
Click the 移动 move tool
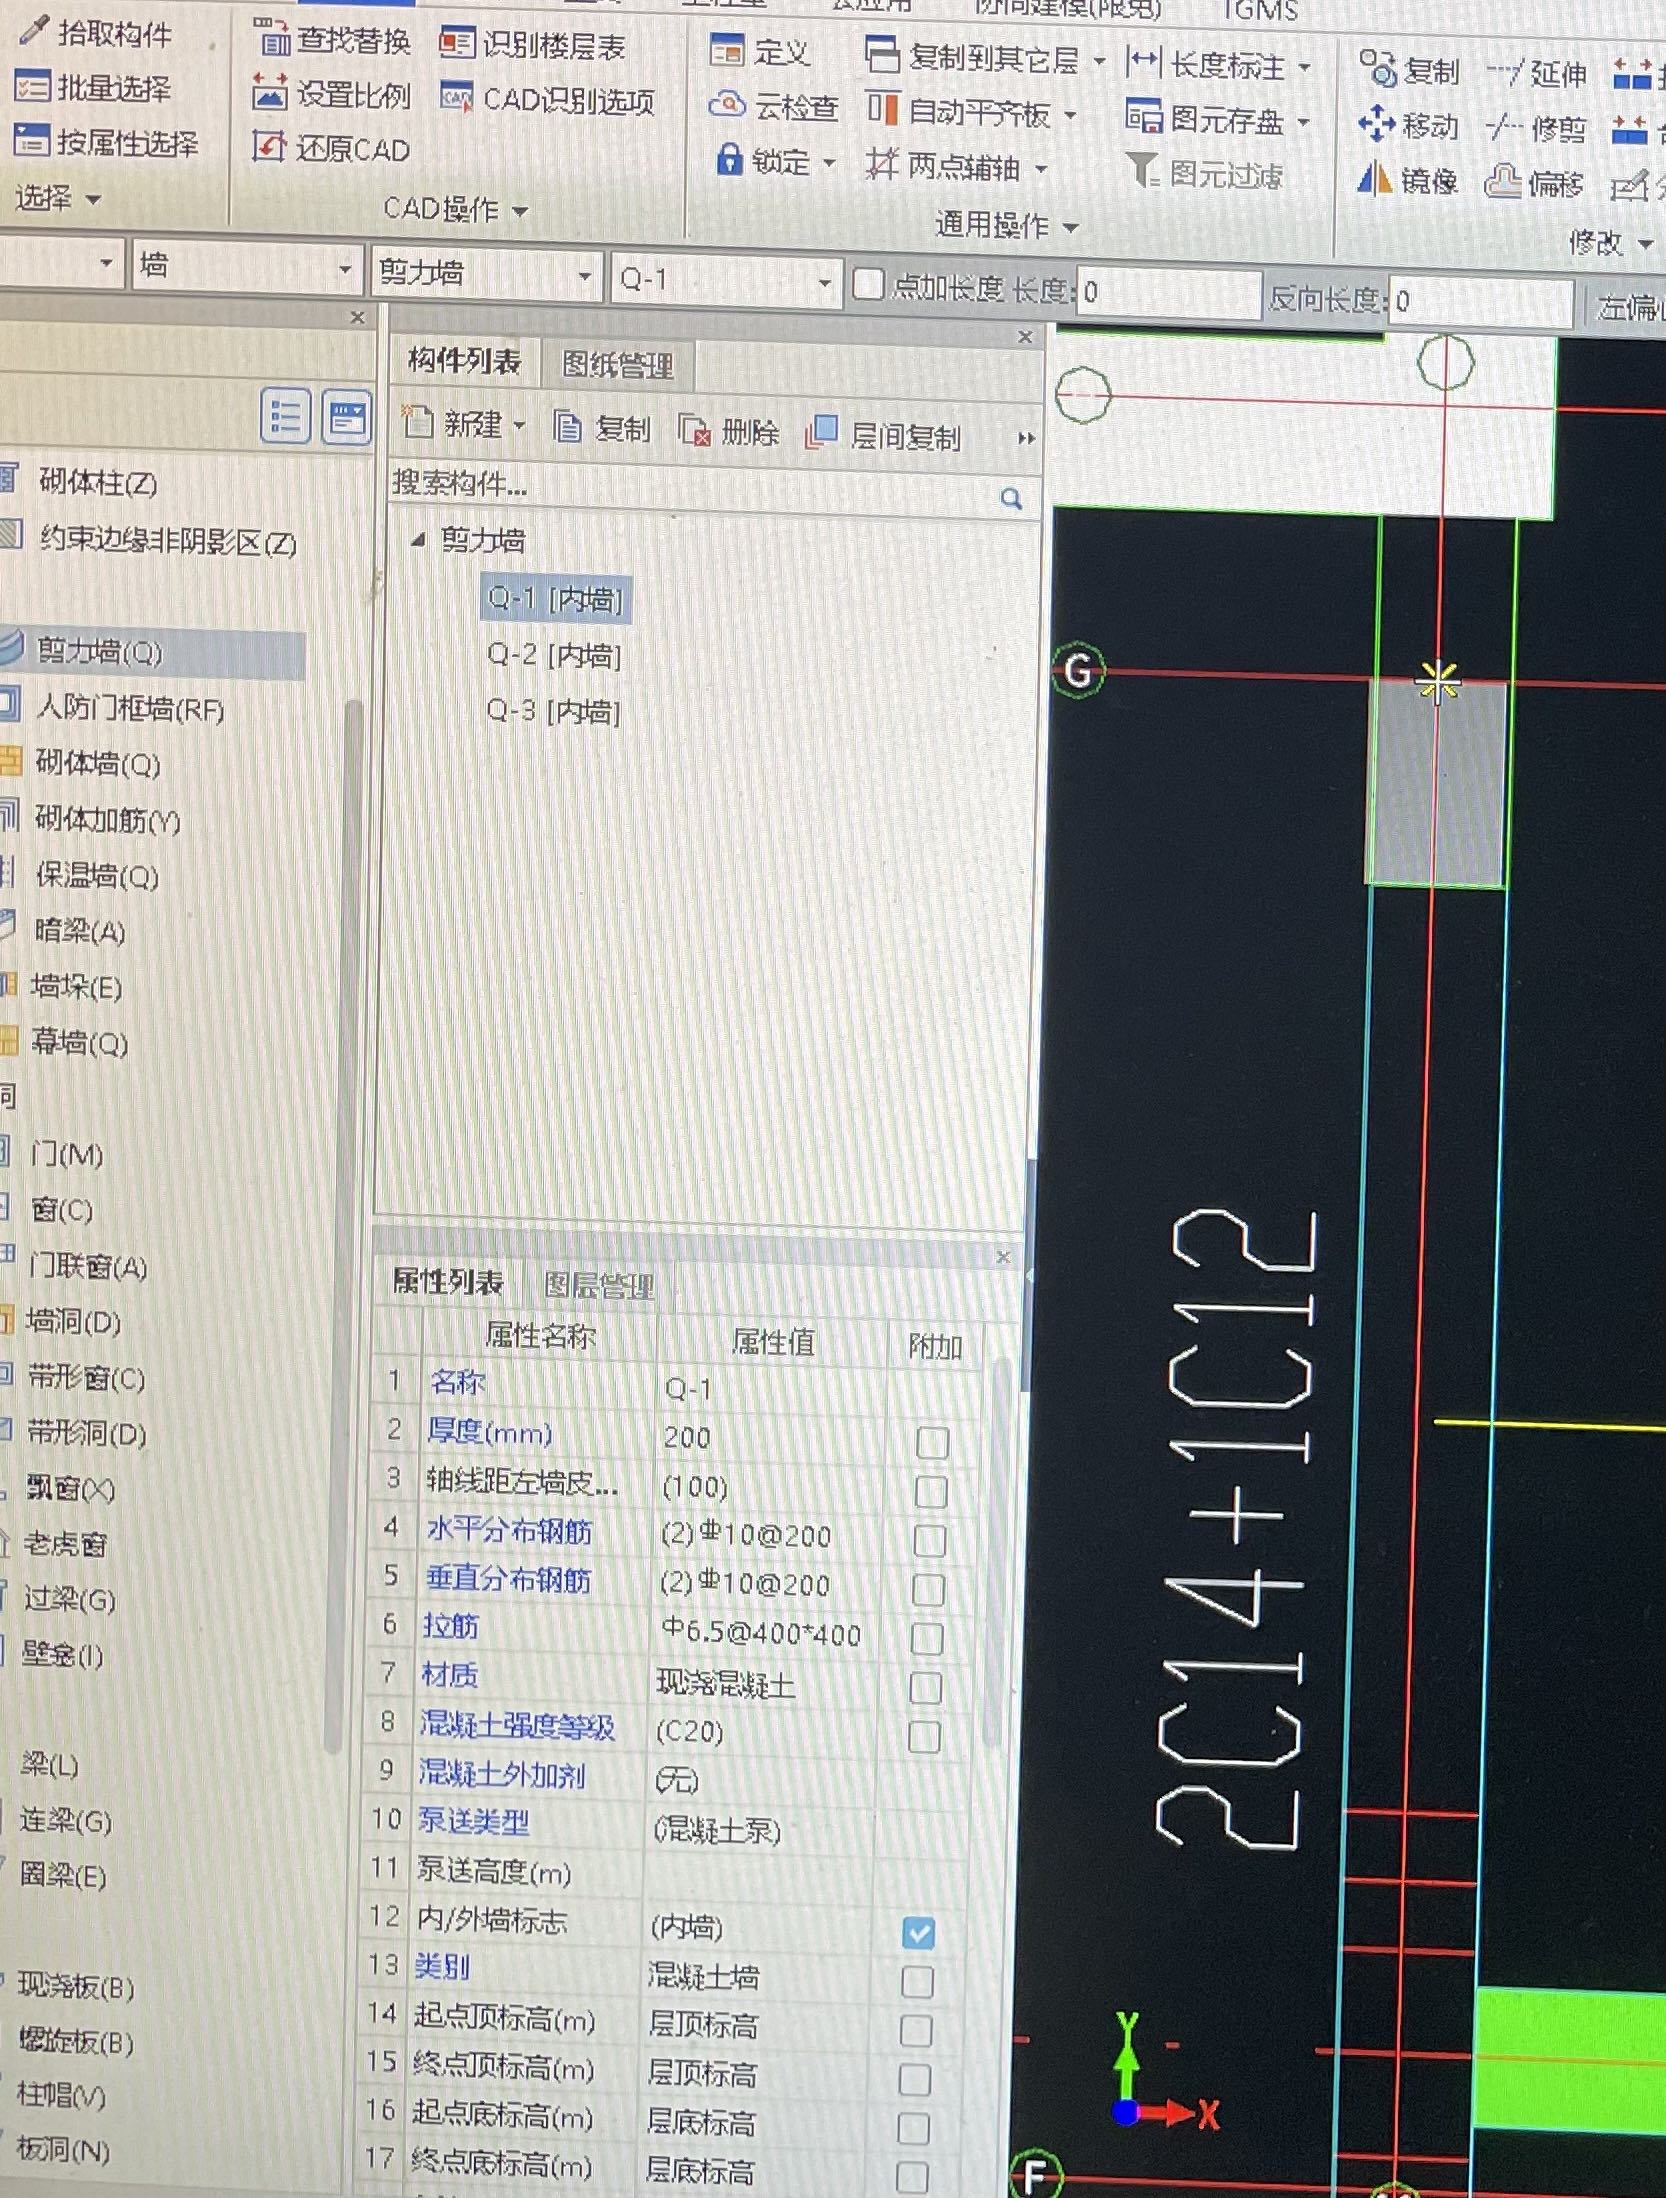[x=1409, y=126]
